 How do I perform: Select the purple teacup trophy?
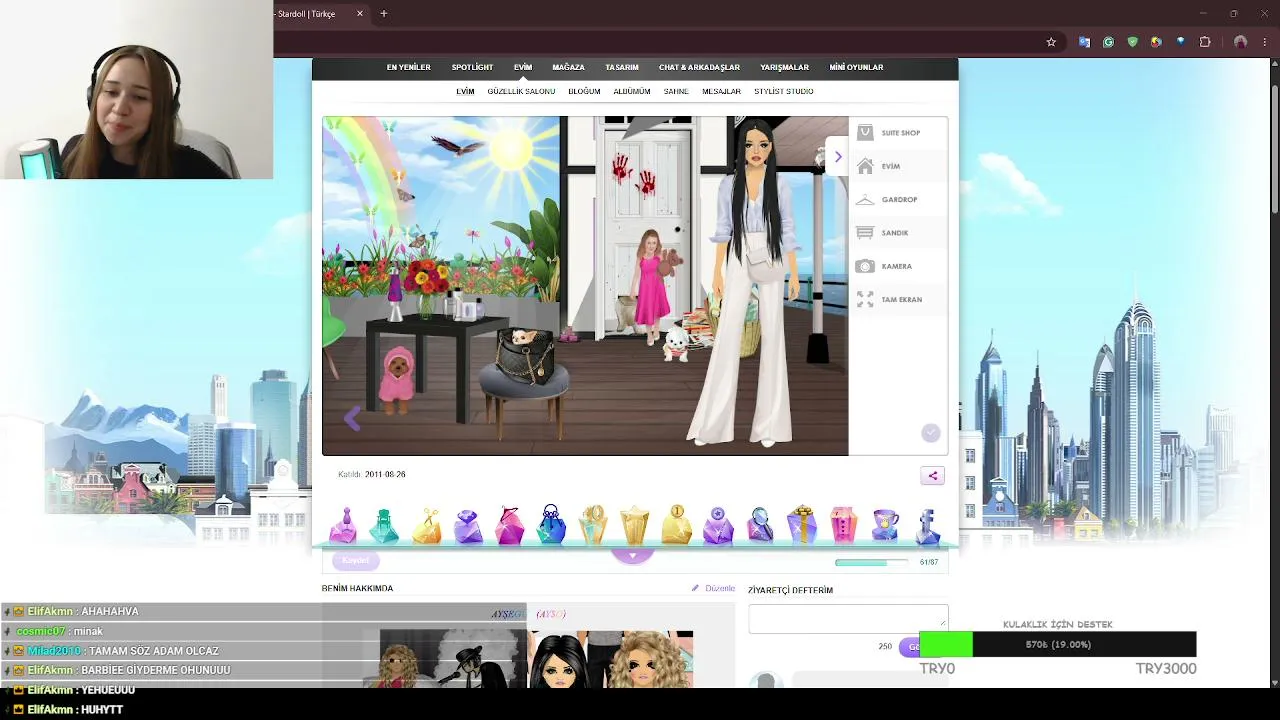885,525
